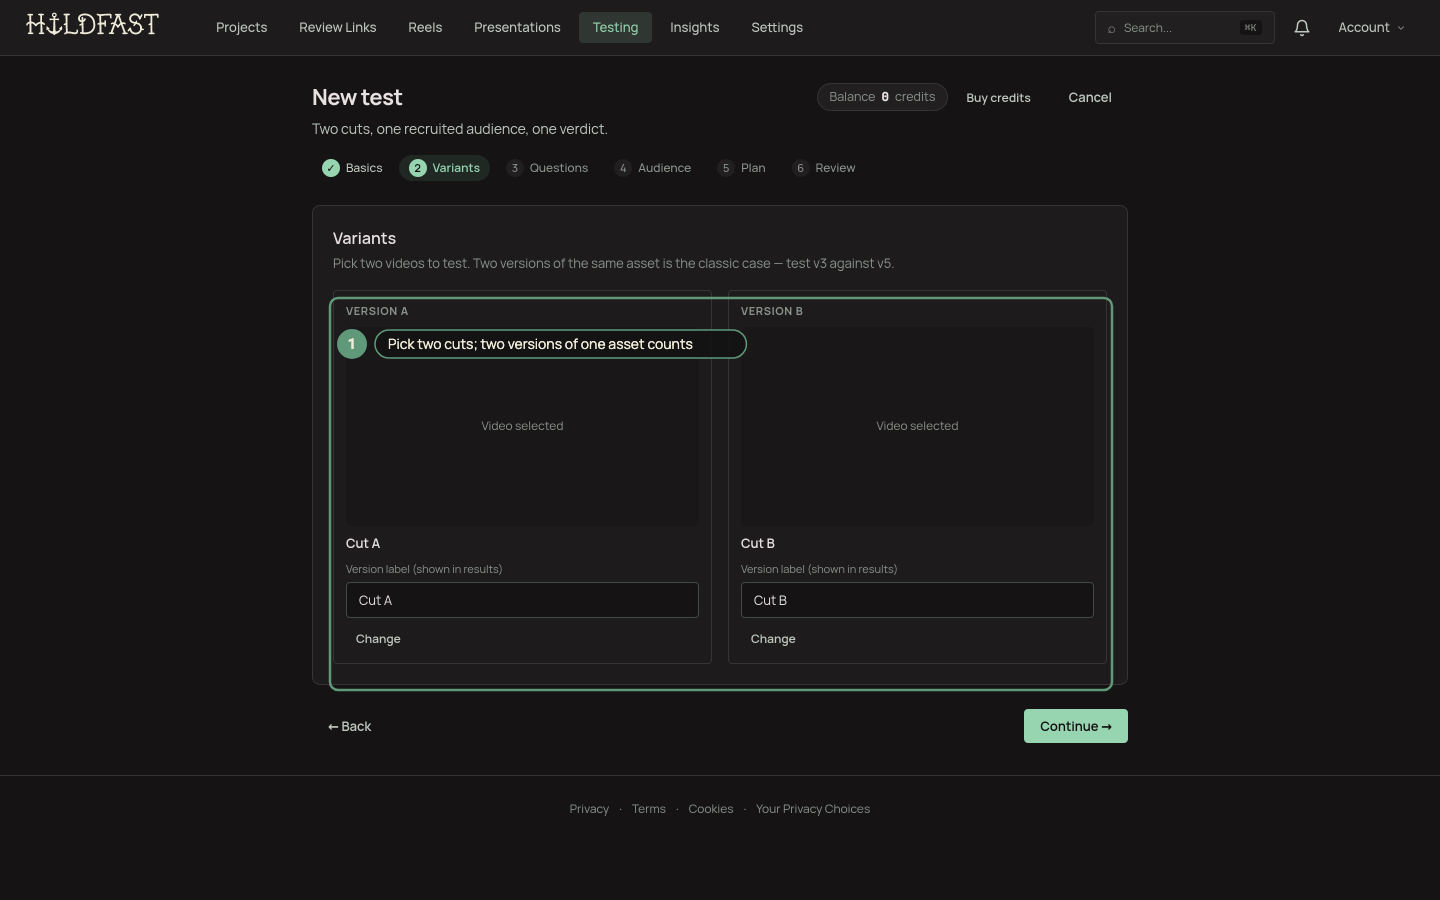Open Settings in the top navigation
The height and width of the screenshot is (900, 1440).
(x=777, y=28)
